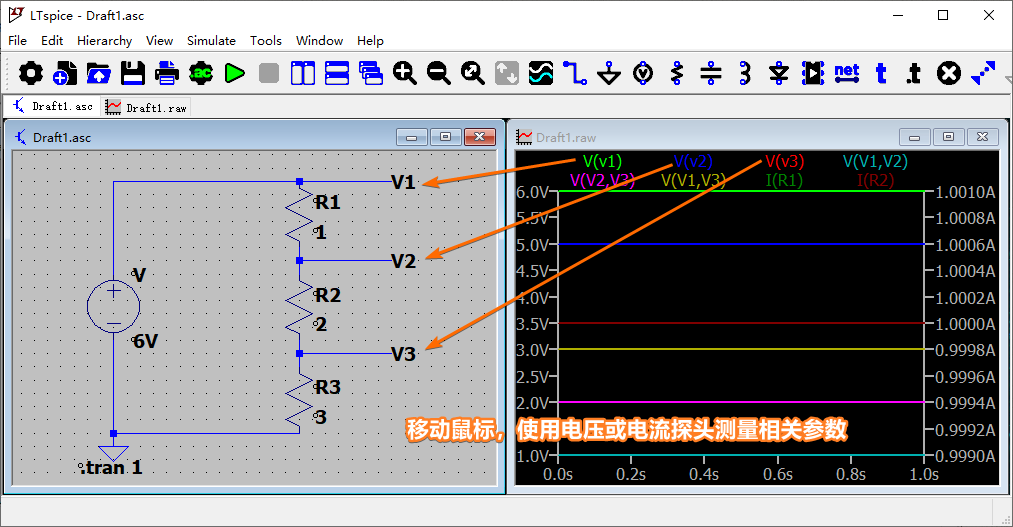The width and height of the screenshot is (1013, 527).
Task: Open the View menu
Action: [159, 41]
